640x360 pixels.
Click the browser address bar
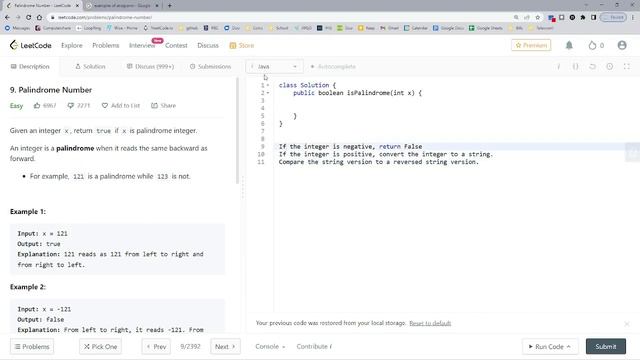coord(282,17)
